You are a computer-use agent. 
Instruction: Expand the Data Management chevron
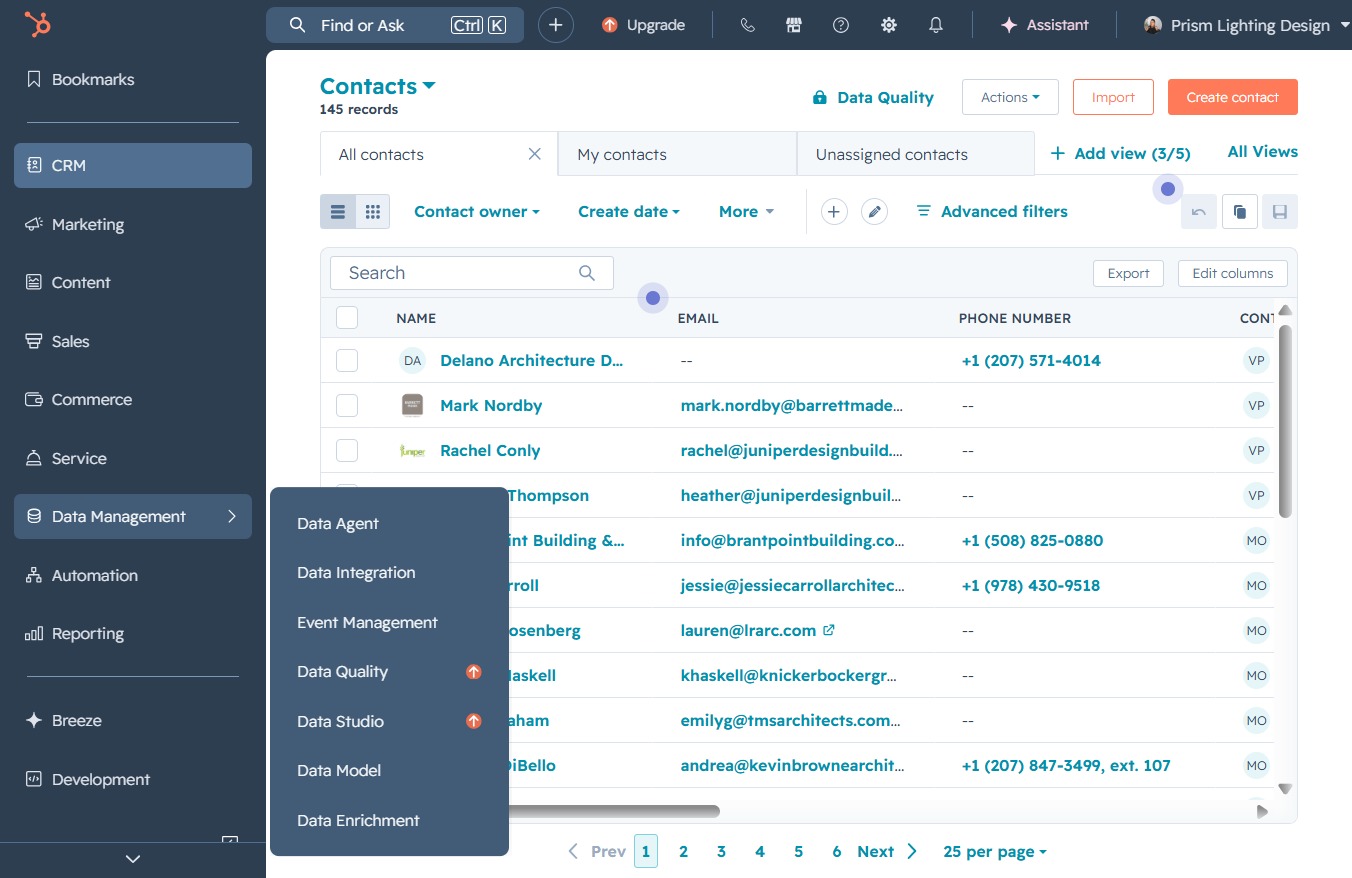coord(232,516)
